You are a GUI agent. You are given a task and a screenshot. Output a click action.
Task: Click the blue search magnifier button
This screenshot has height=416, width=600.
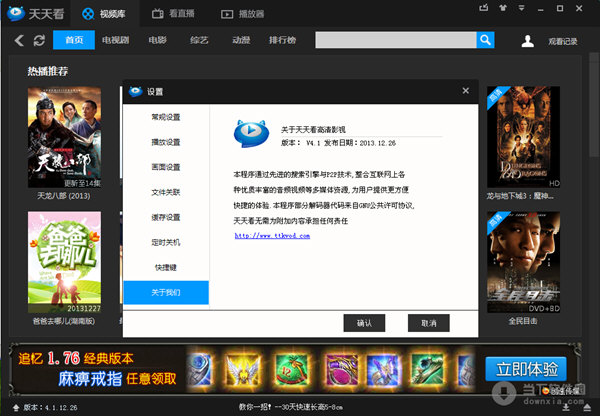click(485, 40)
